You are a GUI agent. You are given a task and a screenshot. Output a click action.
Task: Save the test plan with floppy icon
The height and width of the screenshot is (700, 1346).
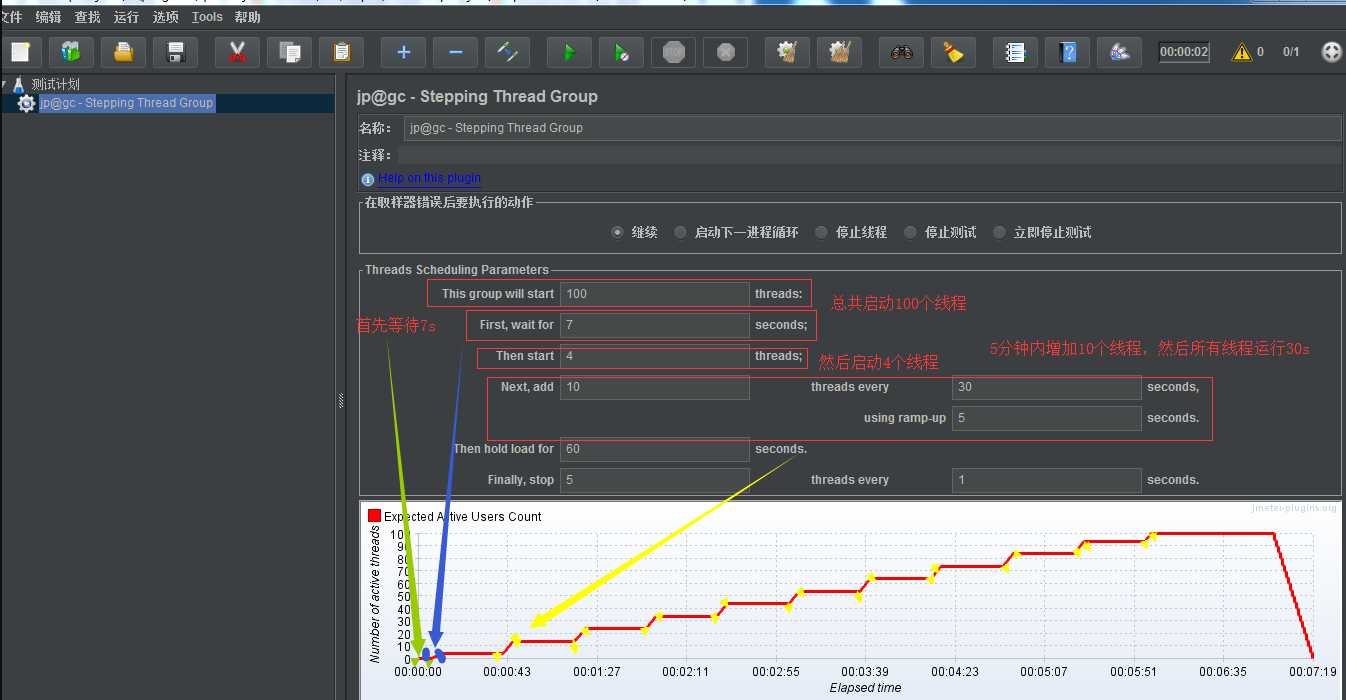point(175,52)
